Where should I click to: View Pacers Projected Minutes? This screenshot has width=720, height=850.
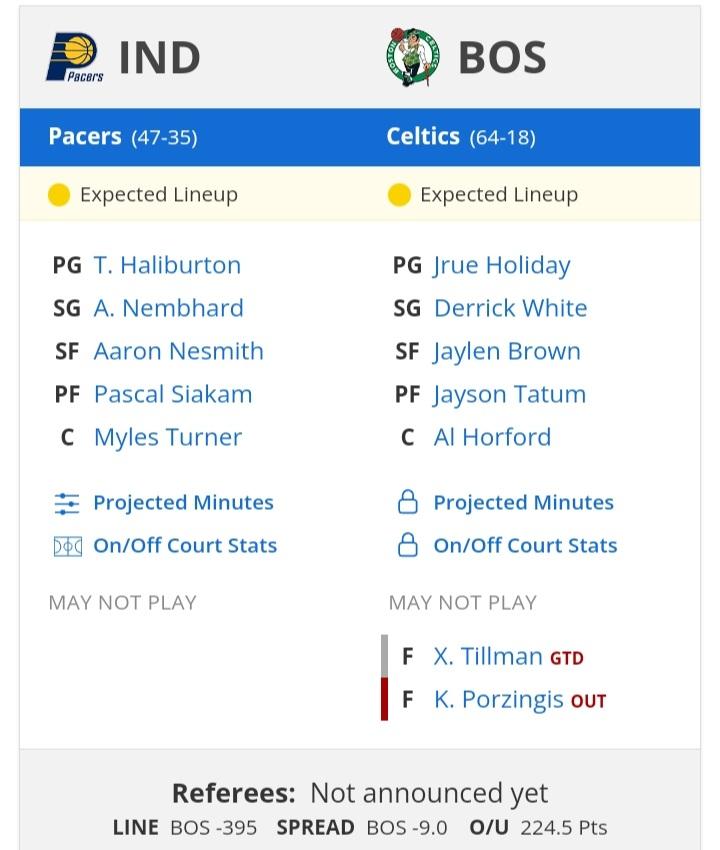(183, 503)
